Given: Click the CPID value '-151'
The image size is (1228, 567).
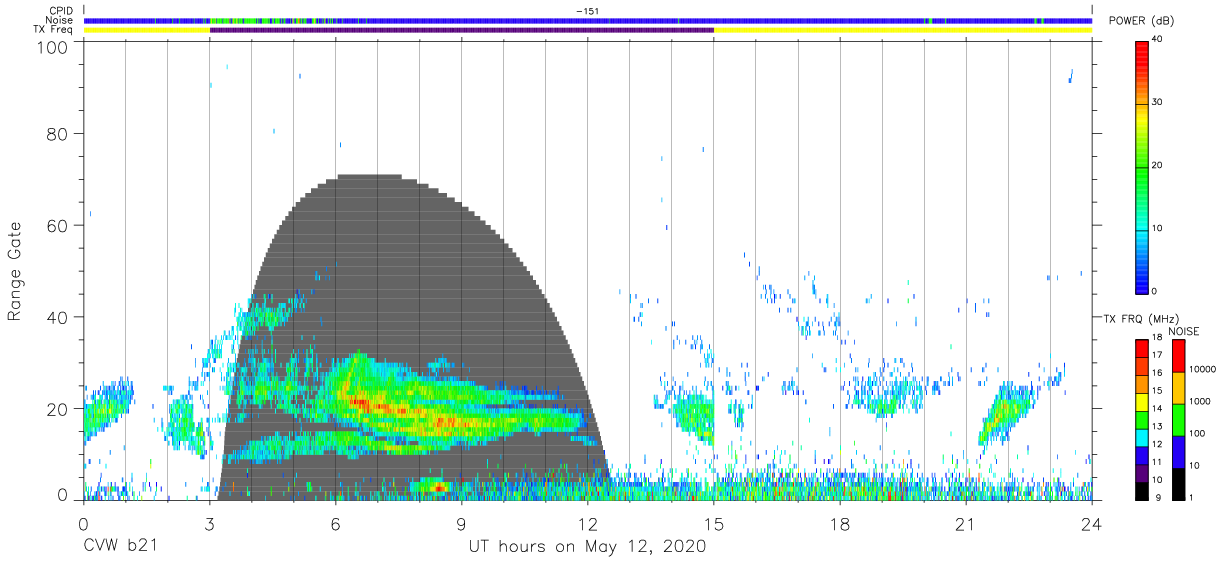Looking at the screenshot, I should click(588, 10).
